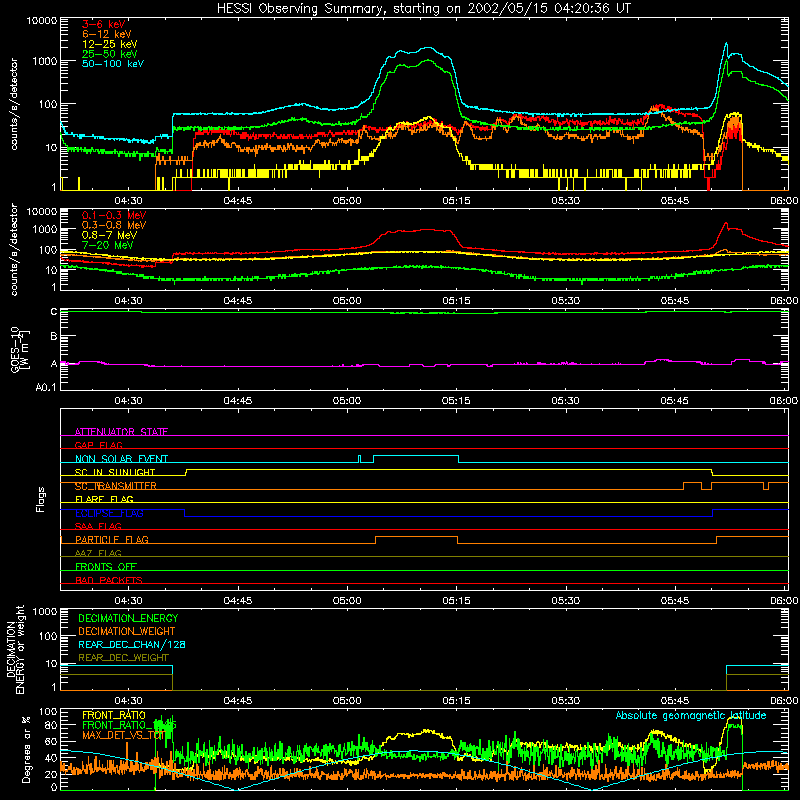This screenshot has width=800, height=800.
Task: Click the "04:45" time label under the decimation panel
Action: click(x=238, y=701)
